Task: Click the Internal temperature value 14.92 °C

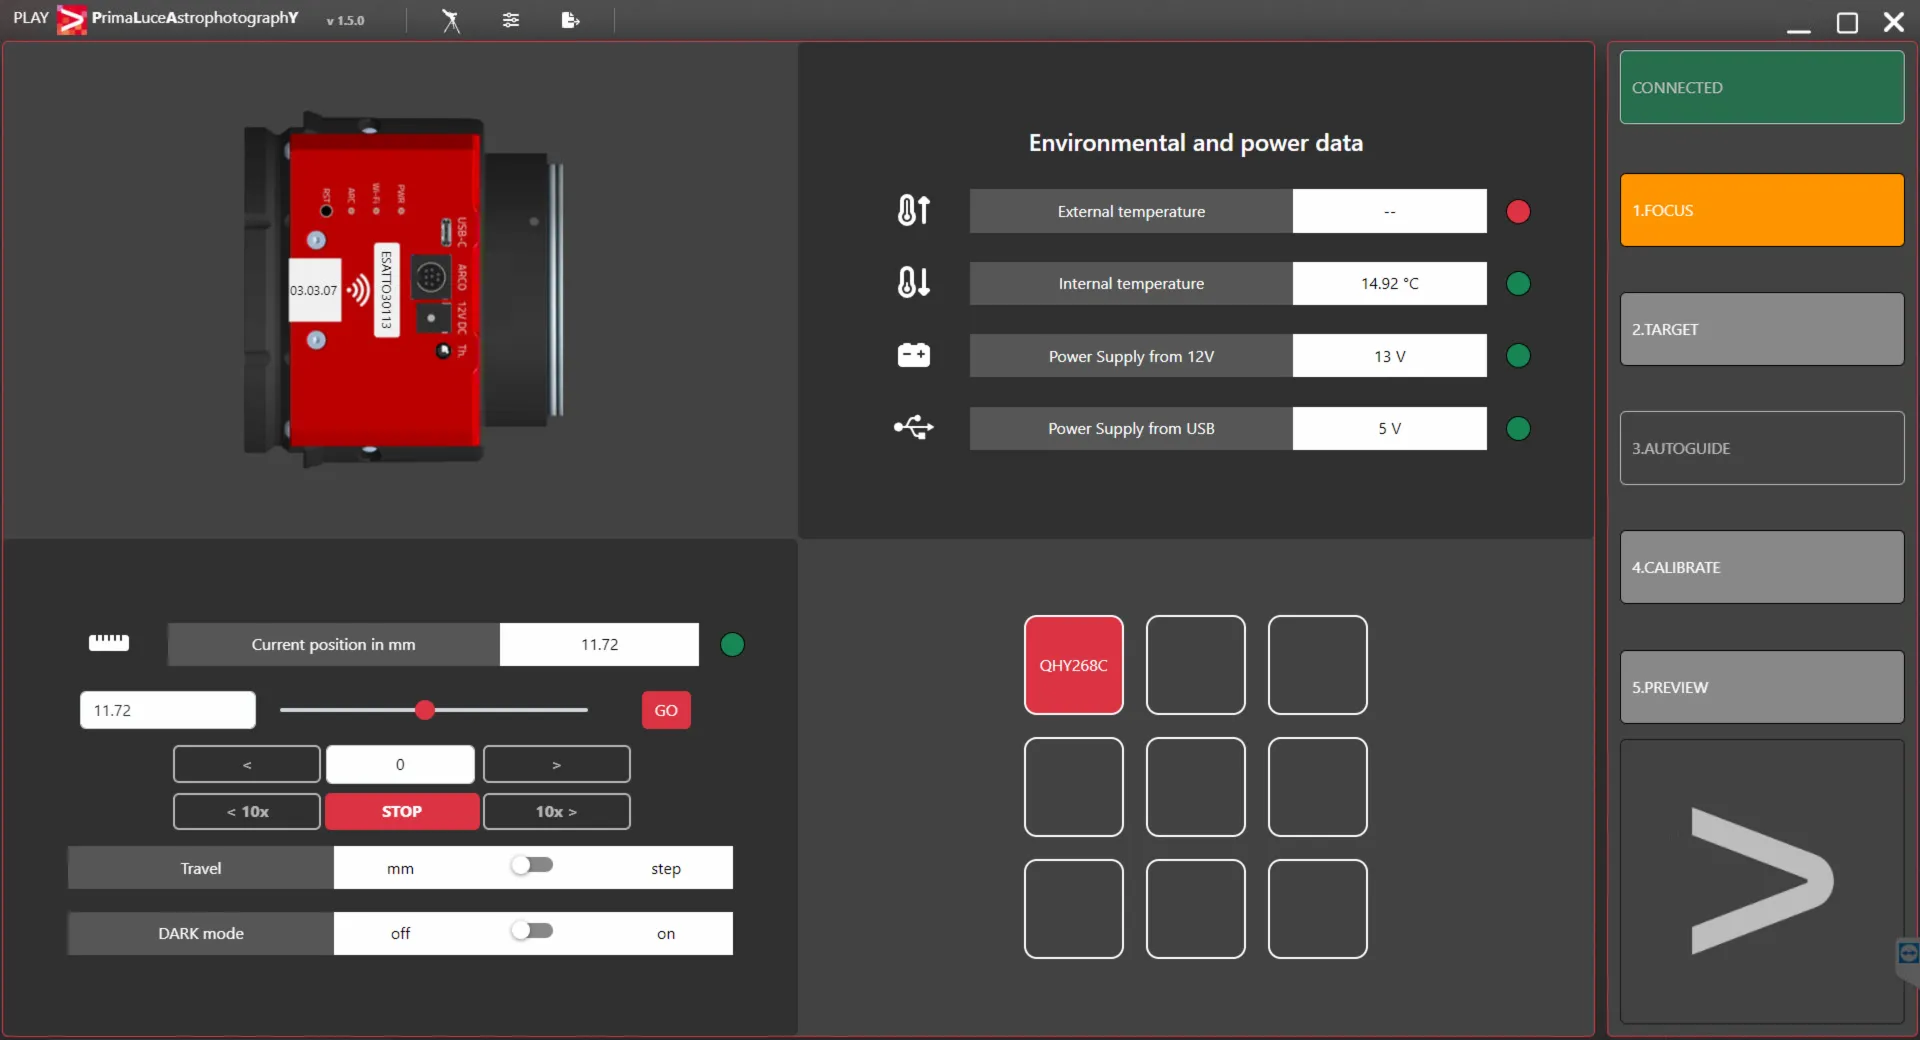Action: coord(1390,283)
